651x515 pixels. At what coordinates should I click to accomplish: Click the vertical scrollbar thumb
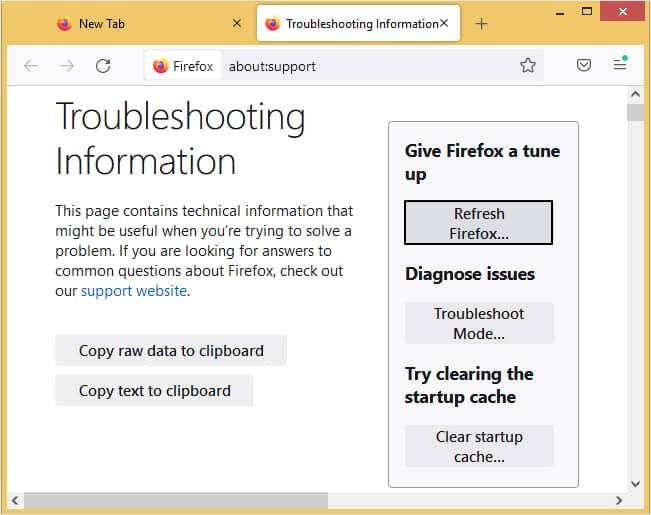point(635,113)
